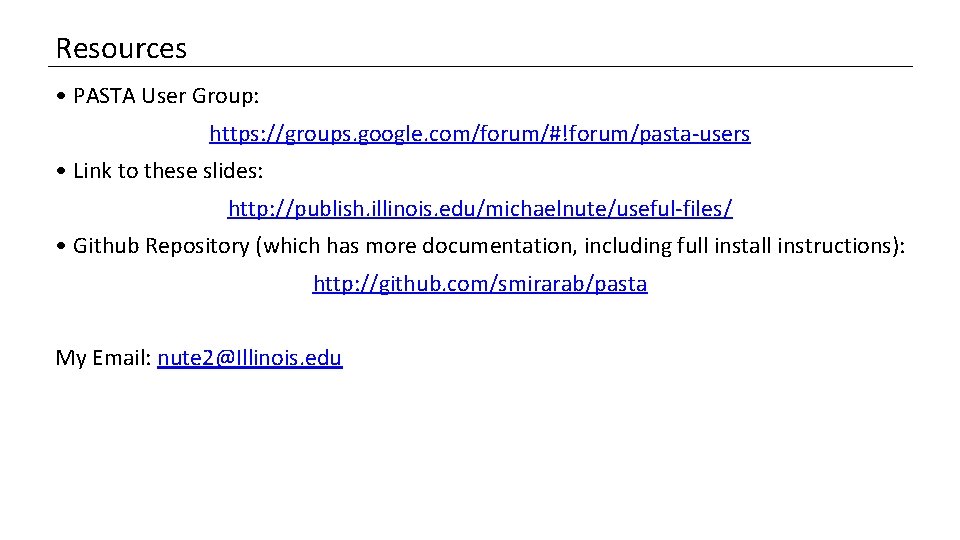Image resolution: width=960 pixels, height=540 pixels.
Task: Open the publish.illinois.edu useful-files link
Action: tap(480, 208)
